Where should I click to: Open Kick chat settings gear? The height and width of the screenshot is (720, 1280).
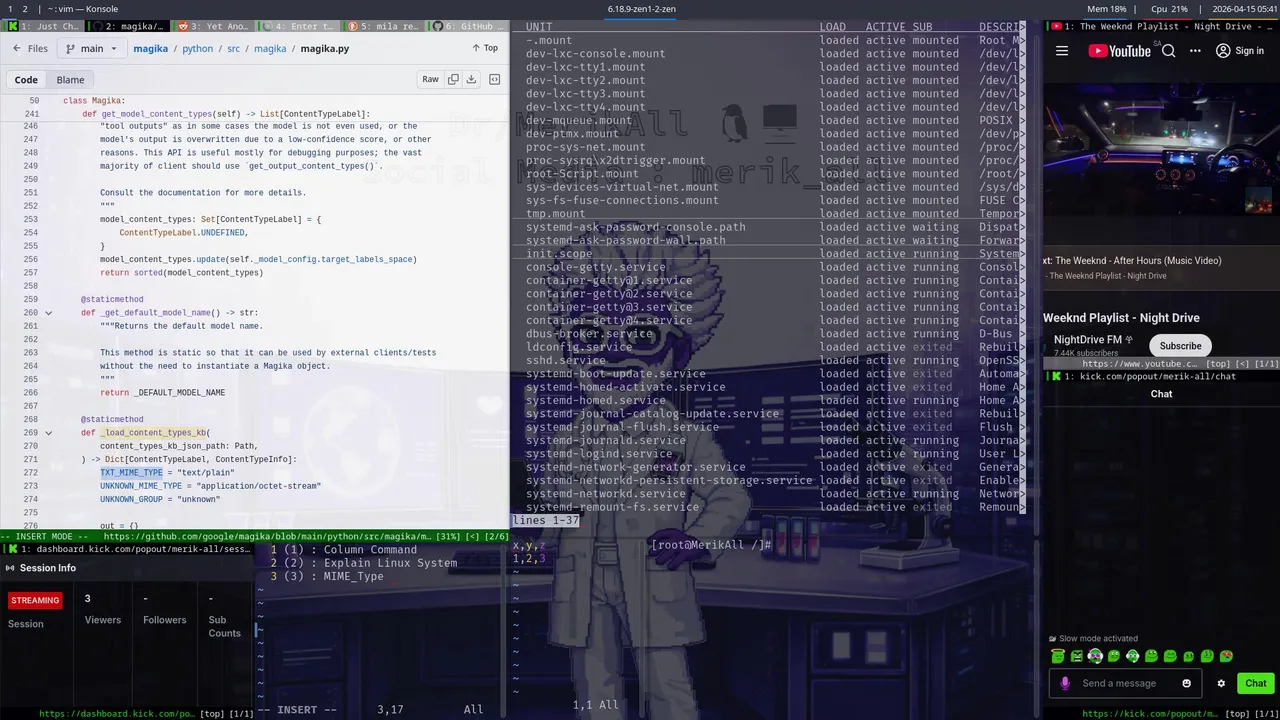point(1221,683)
